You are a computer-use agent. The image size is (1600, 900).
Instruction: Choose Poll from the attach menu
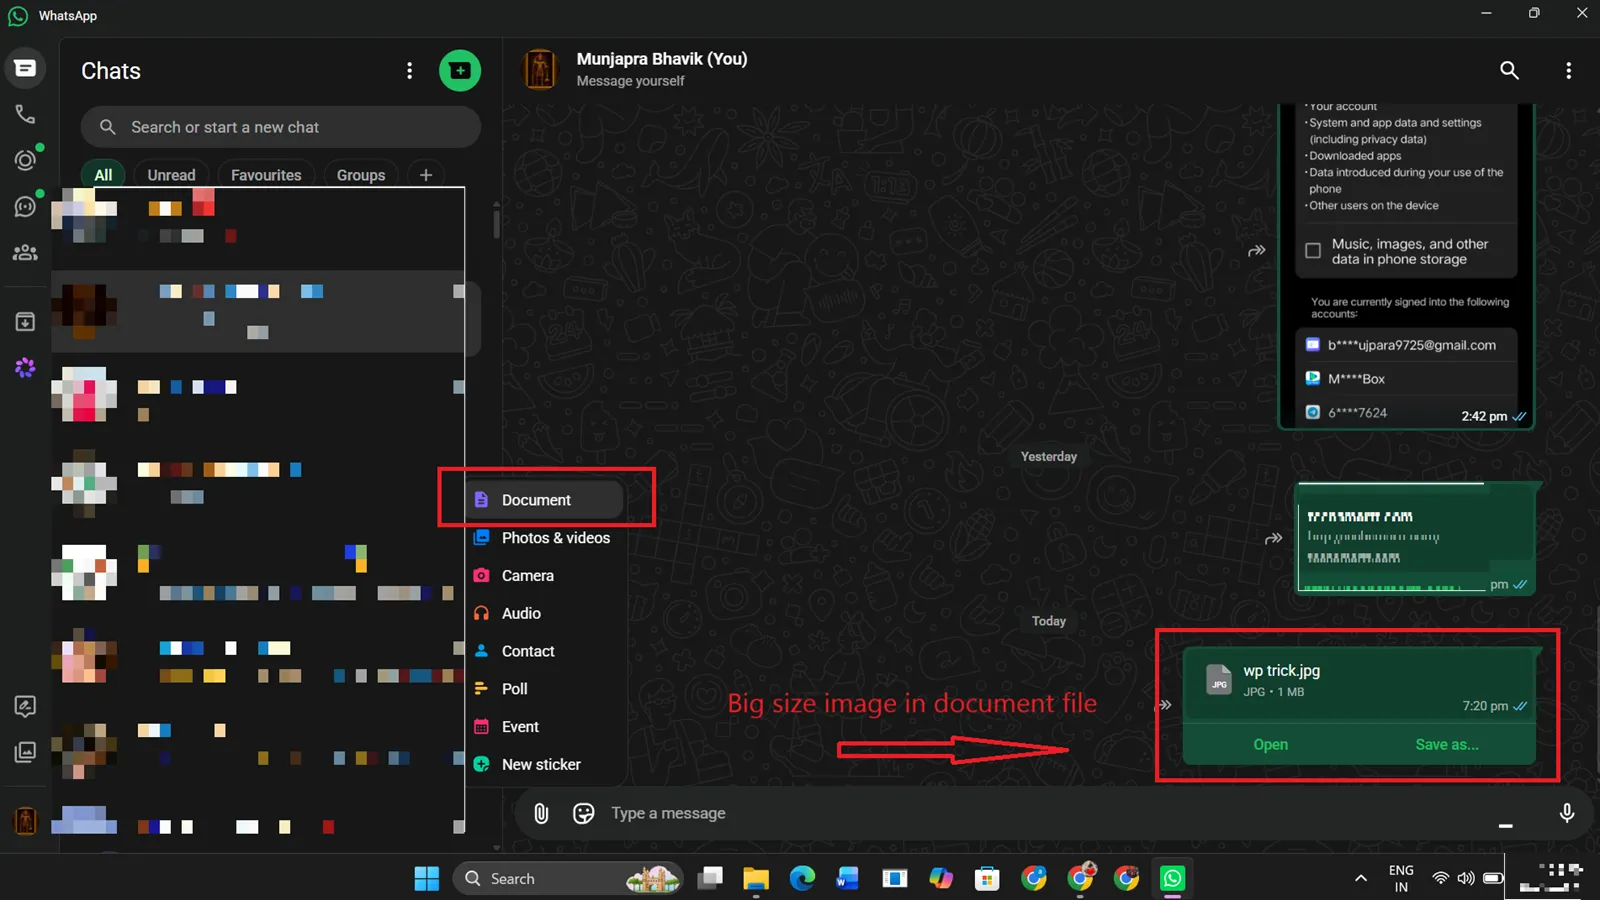coord(546,689)
